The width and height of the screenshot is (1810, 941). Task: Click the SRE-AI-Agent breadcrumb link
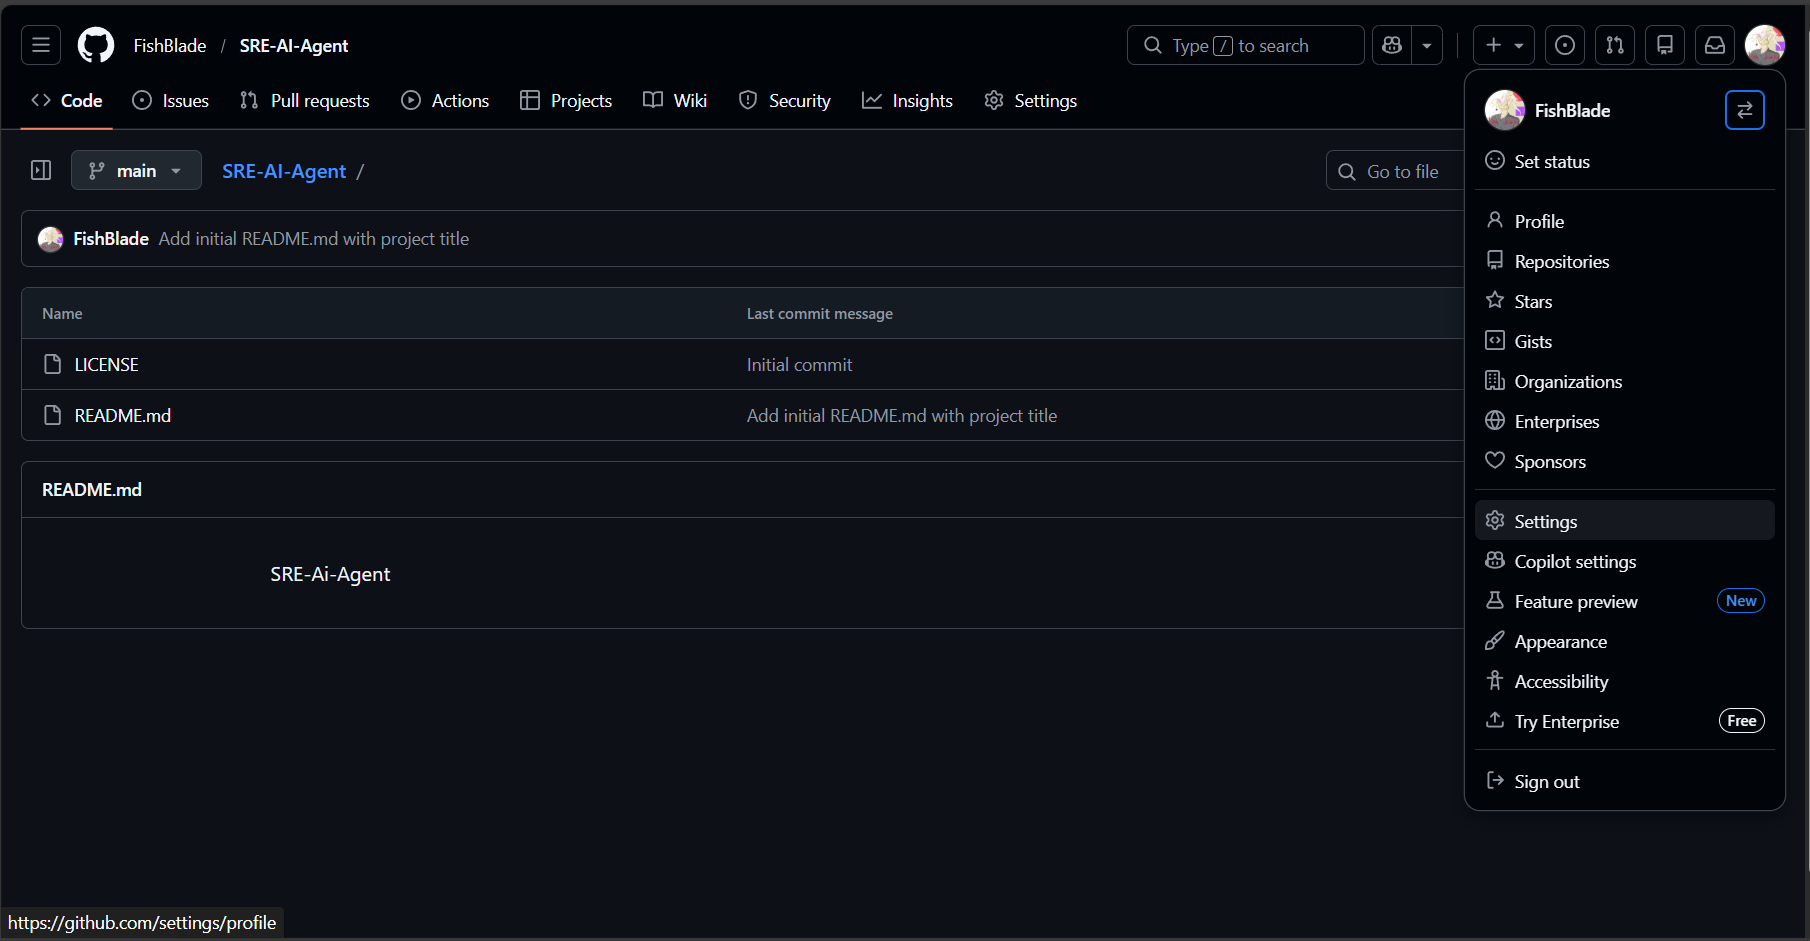click(x=284, y=171)
